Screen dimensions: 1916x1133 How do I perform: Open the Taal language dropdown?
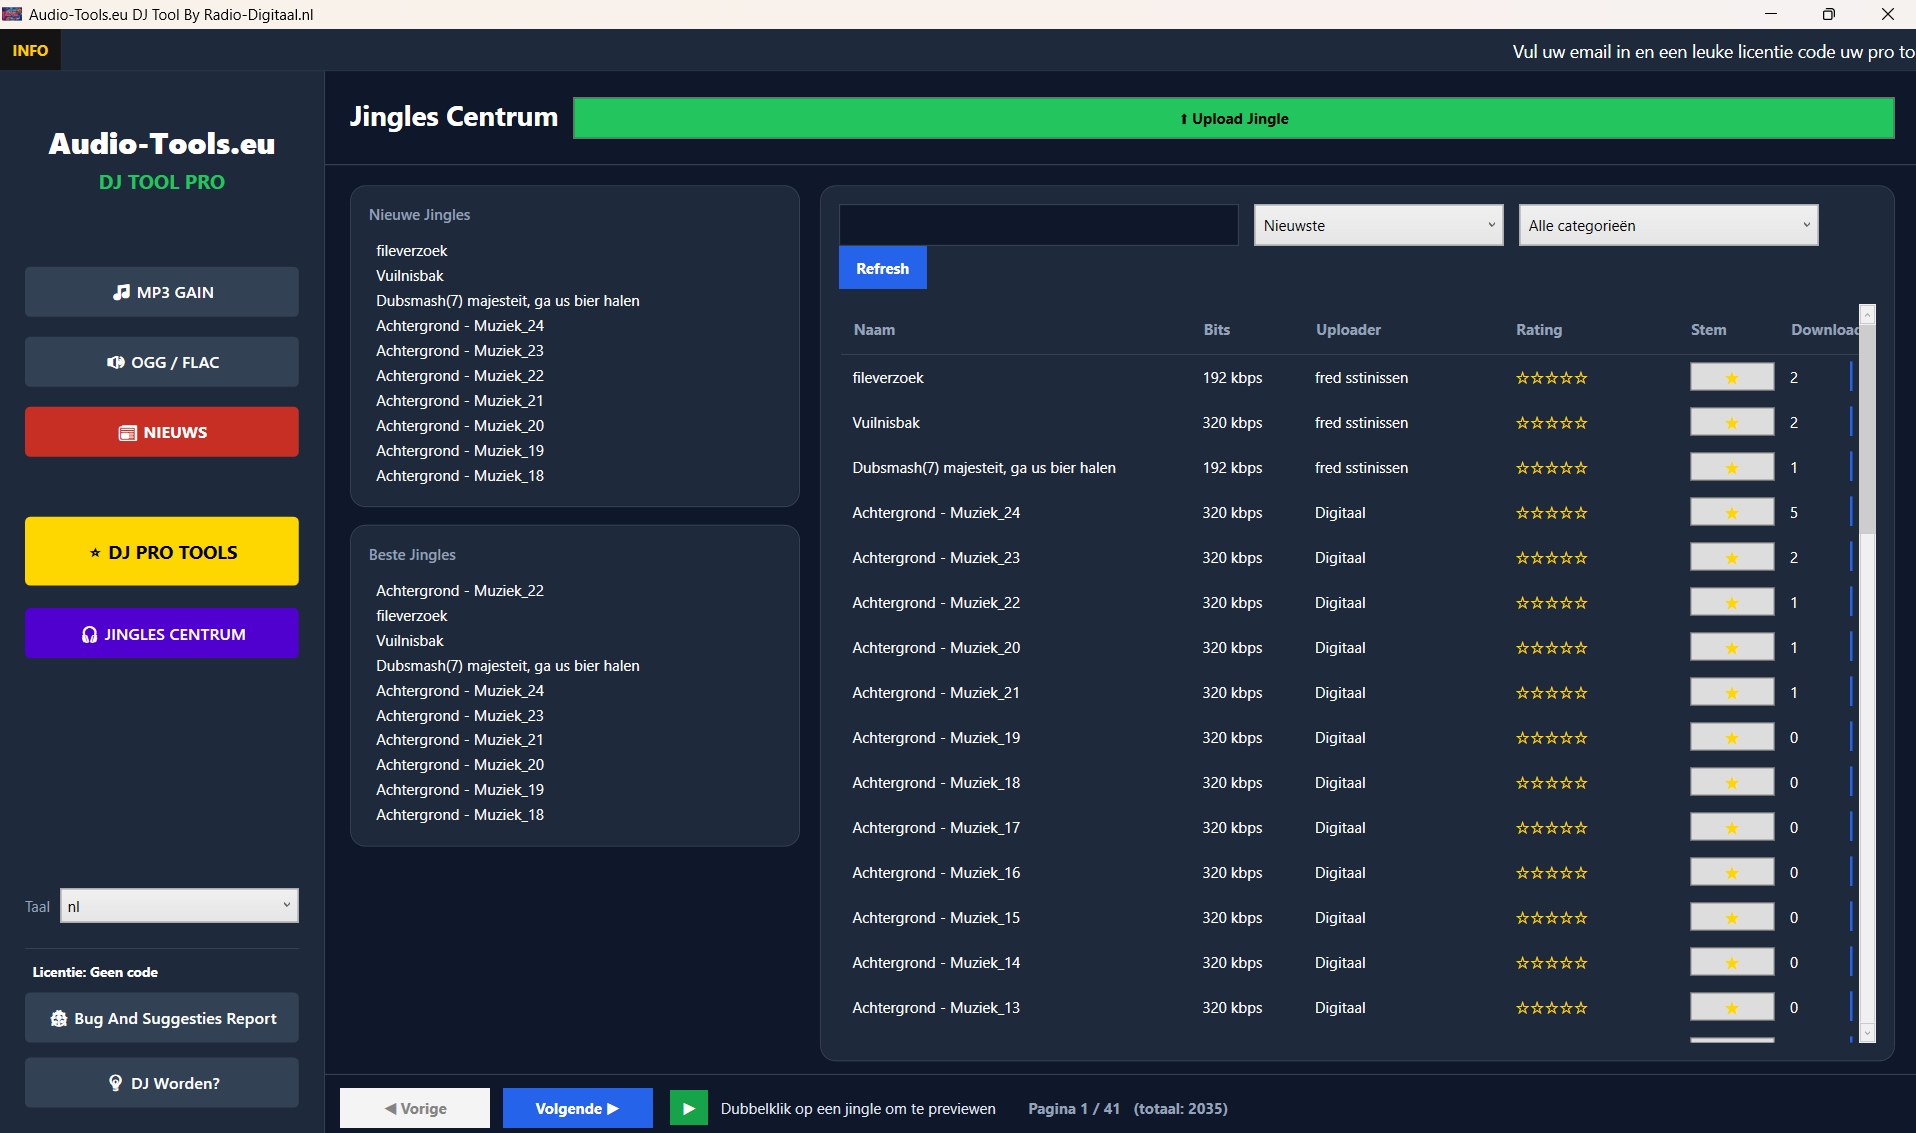pos(179,906)
